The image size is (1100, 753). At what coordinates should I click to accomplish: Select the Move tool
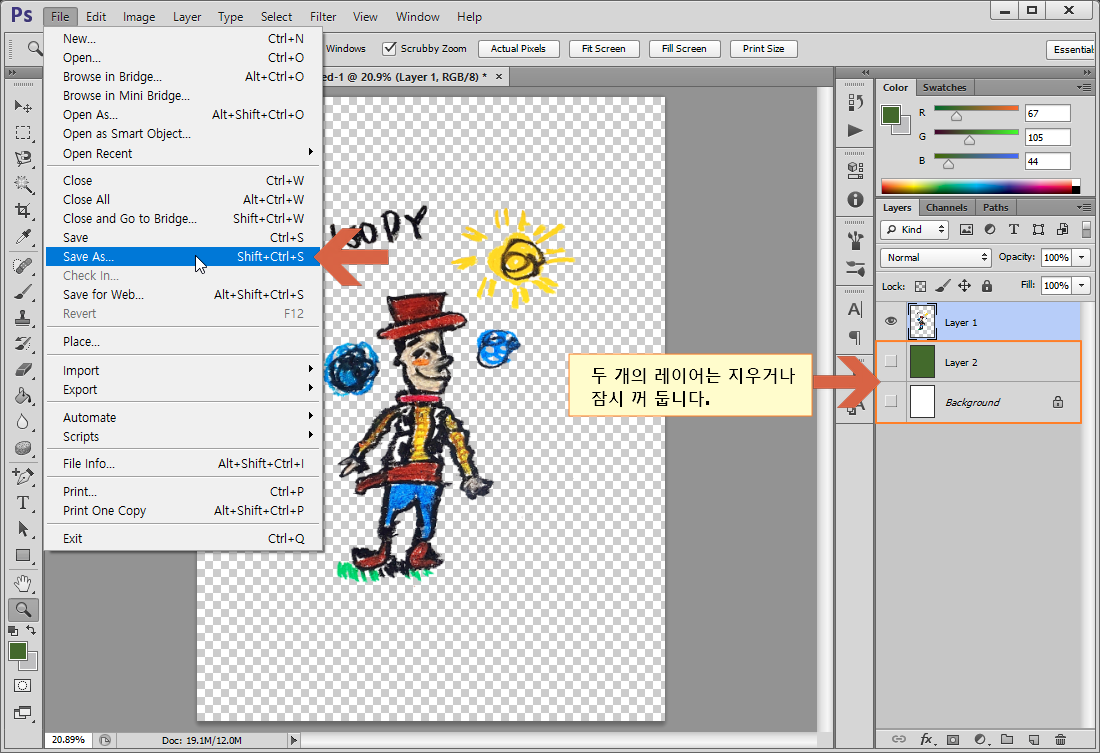[23, 106]
